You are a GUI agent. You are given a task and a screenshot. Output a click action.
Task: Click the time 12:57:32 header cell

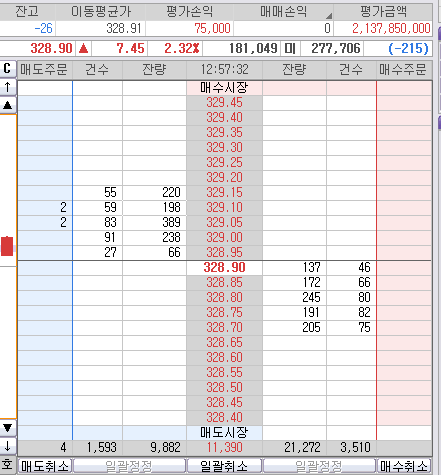point(224,70)
